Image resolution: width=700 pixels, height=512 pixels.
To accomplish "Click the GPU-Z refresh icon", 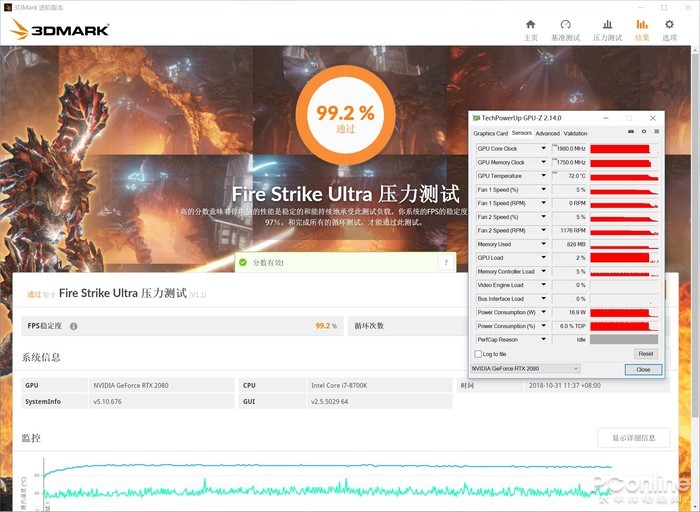I will point(643,132).
